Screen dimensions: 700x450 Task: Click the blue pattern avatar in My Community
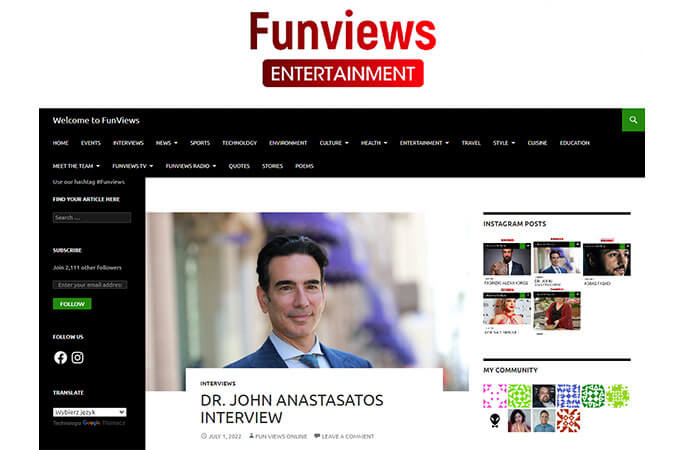click(x=568, y=396)
